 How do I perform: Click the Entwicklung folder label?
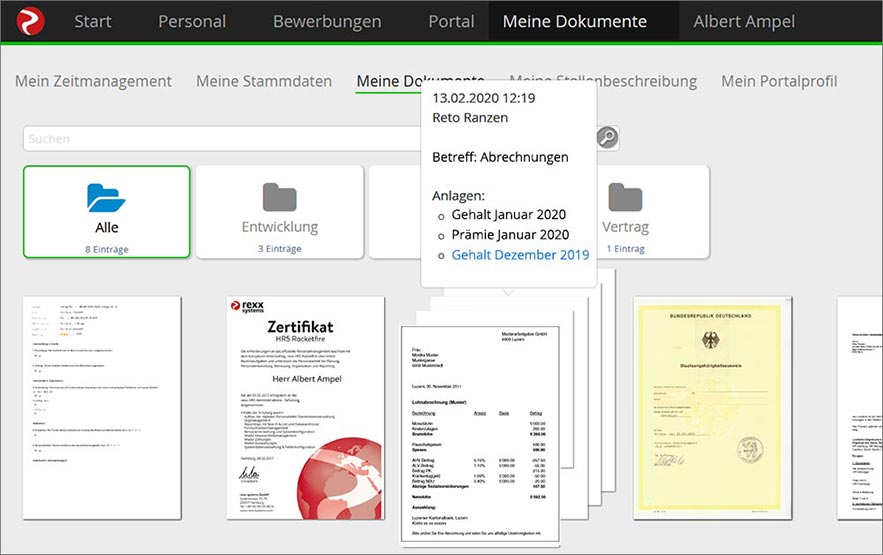pyautogui.click(x=280, y=227)
